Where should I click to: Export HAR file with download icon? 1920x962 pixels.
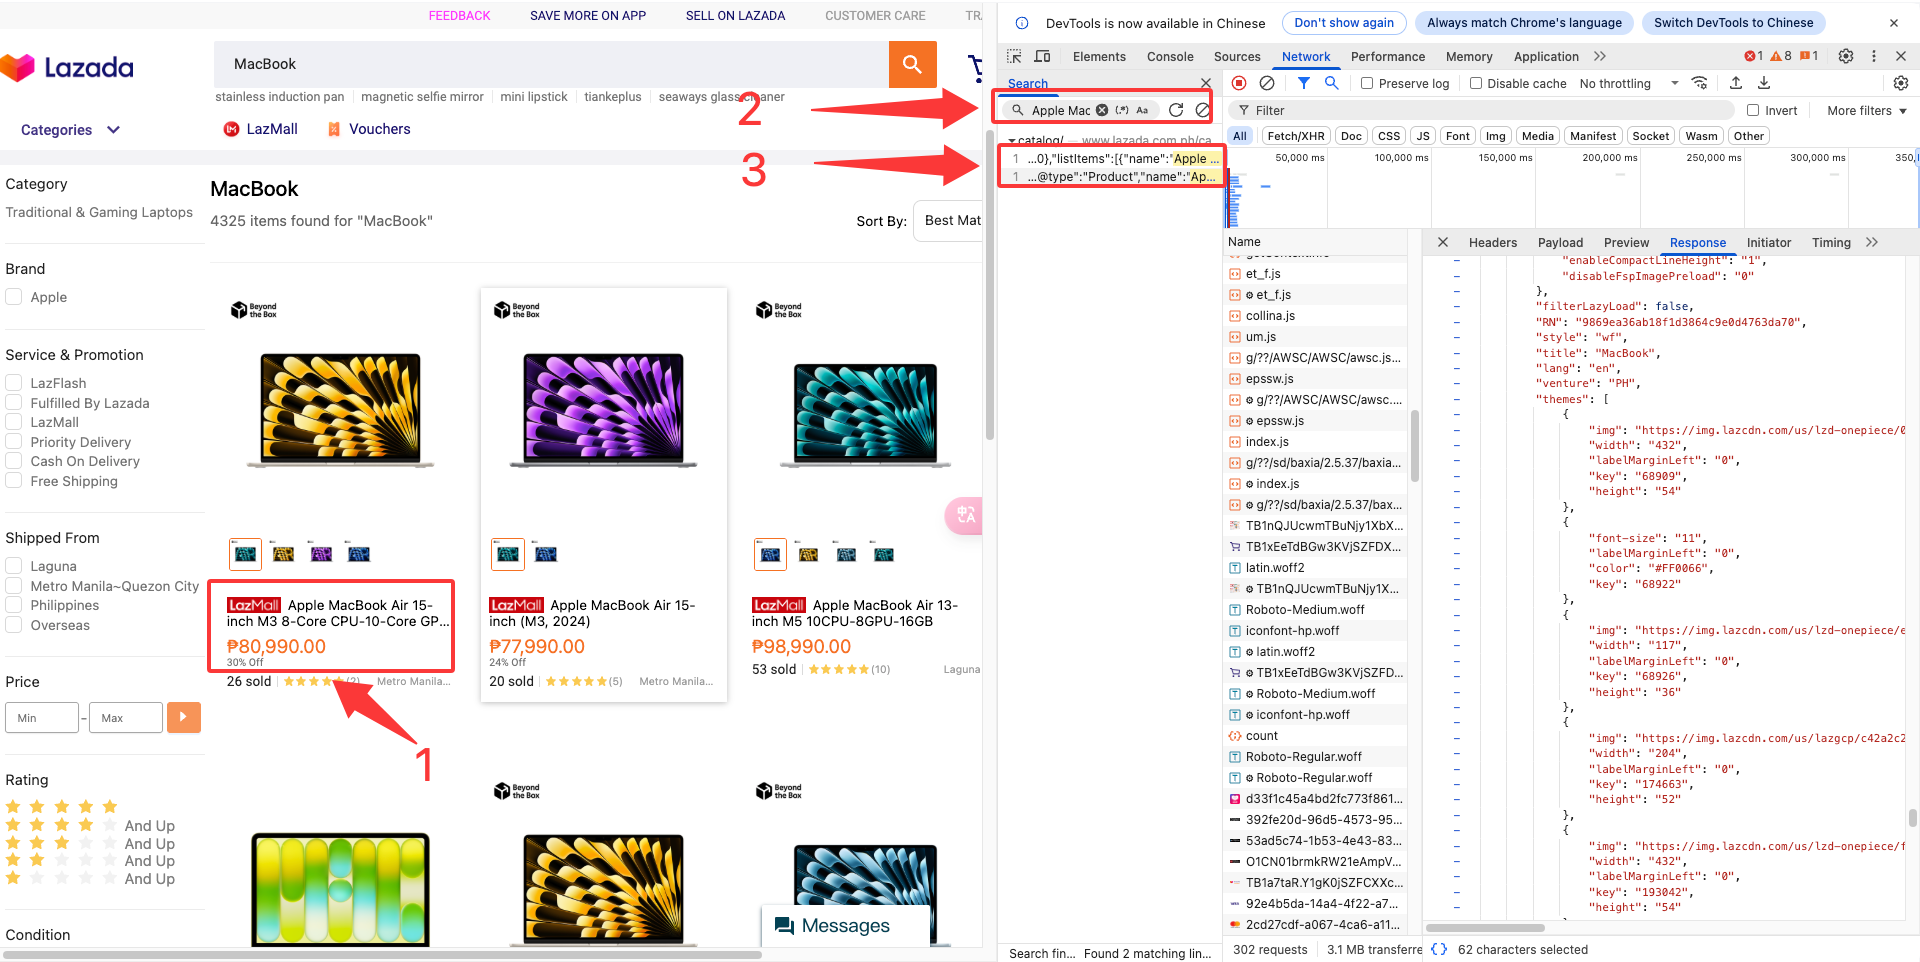click(x=1764, y=83)
